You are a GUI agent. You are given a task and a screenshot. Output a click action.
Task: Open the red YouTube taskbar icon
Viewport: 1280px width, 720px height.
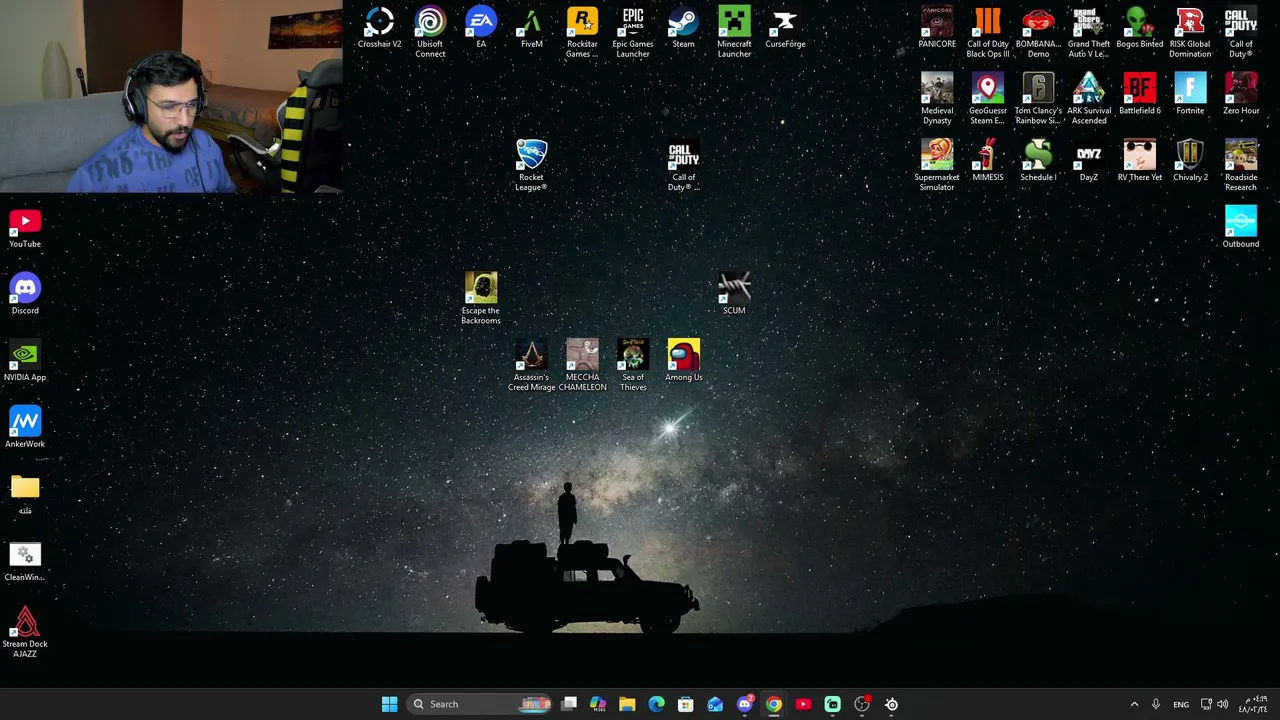click(x=803, y=704)
